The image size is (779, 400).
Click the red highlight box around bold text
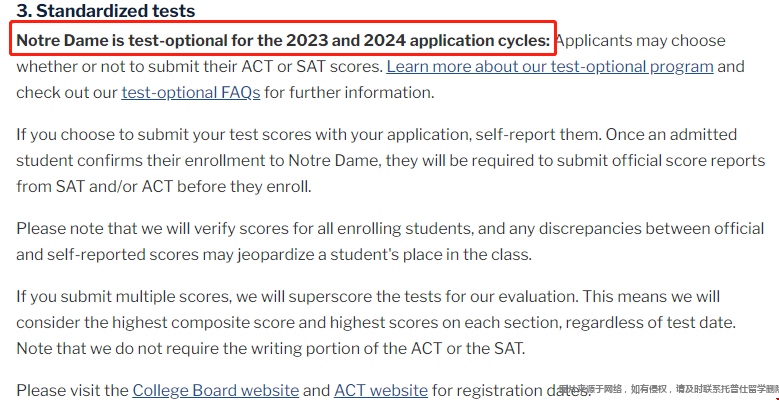283,38
